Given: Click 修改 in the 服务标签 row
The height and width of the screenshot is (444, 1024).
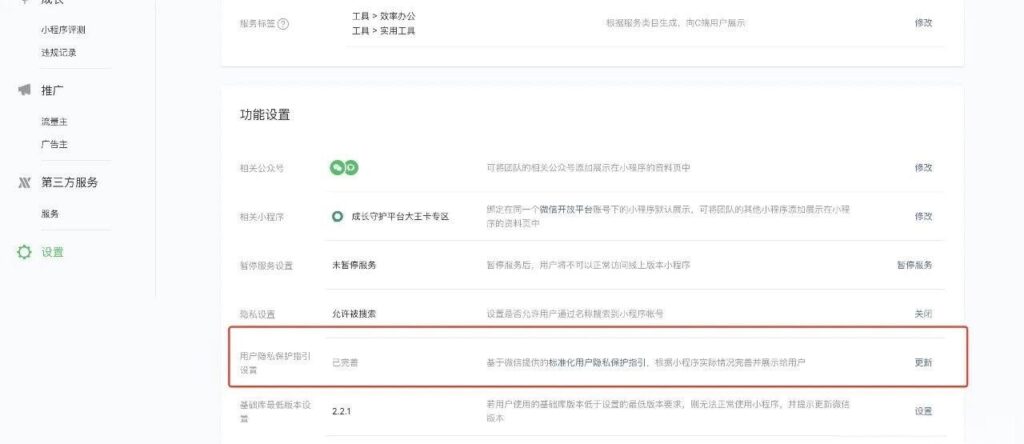Looking at the screenshot, I should (923, 23).
